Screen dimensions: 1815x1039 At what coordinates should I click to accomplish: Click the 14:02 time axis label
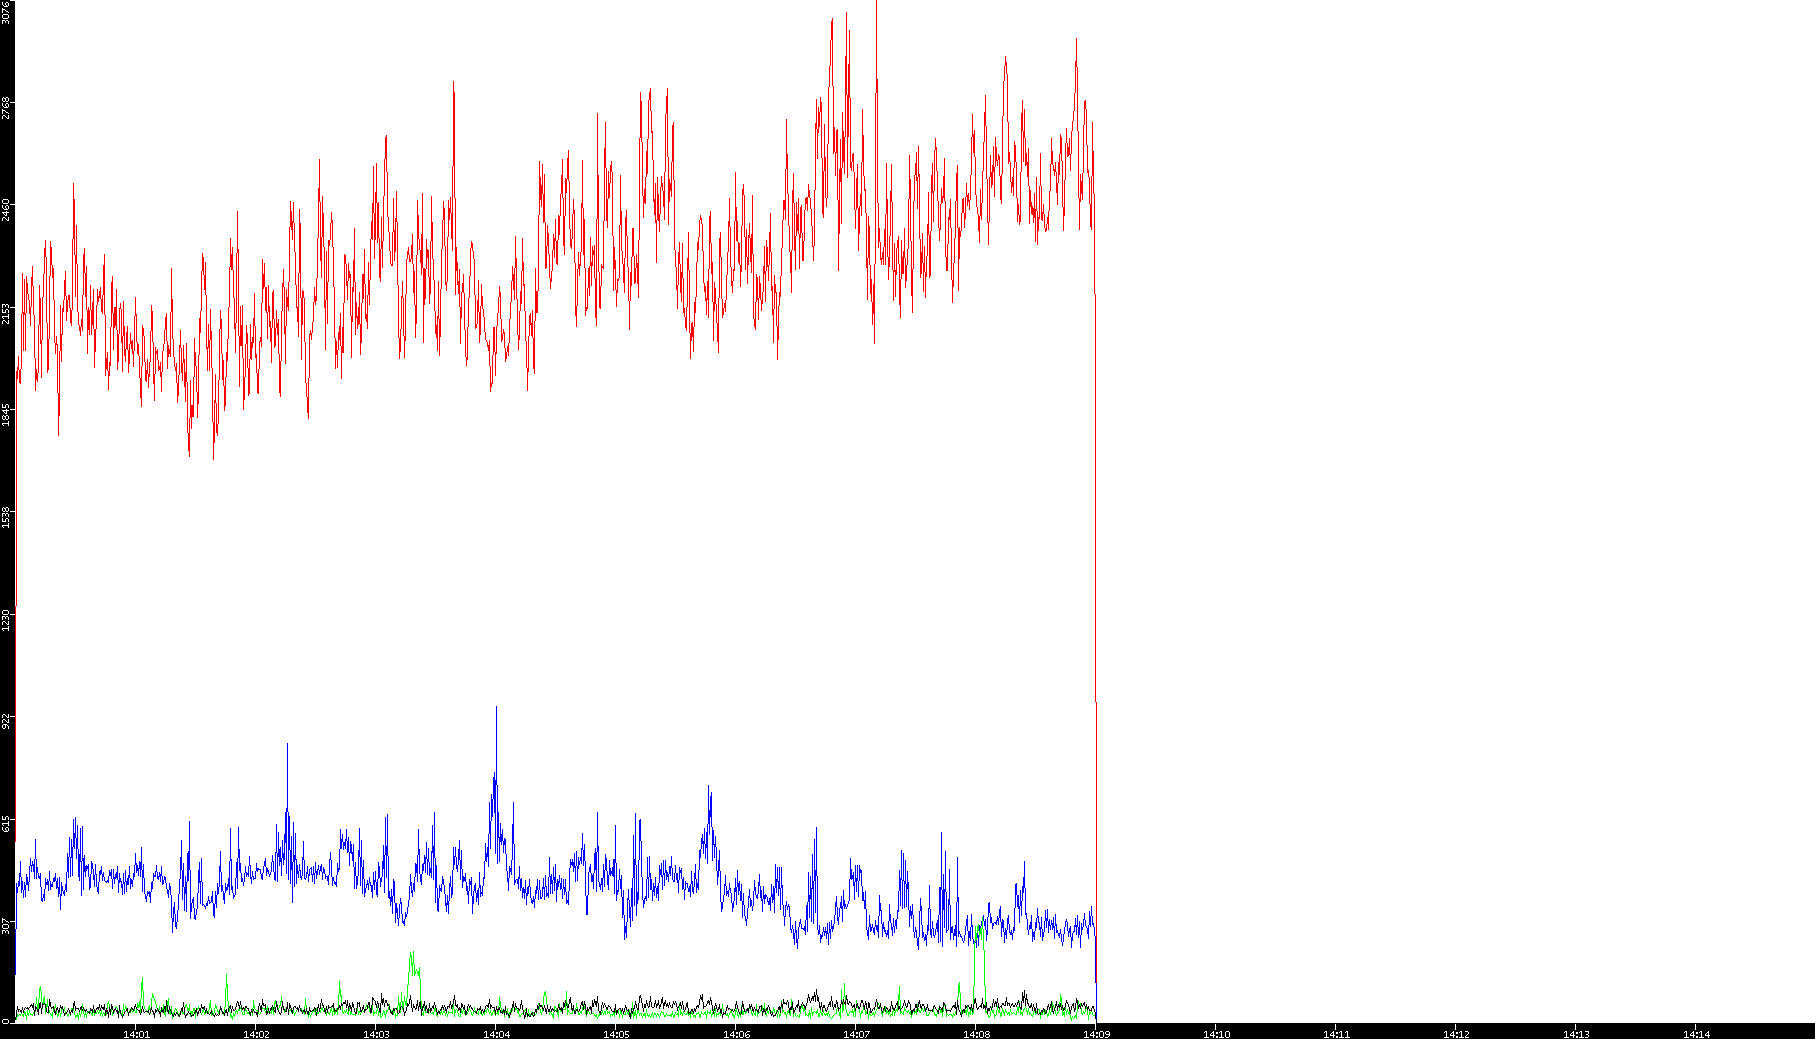click(256, 1034)
